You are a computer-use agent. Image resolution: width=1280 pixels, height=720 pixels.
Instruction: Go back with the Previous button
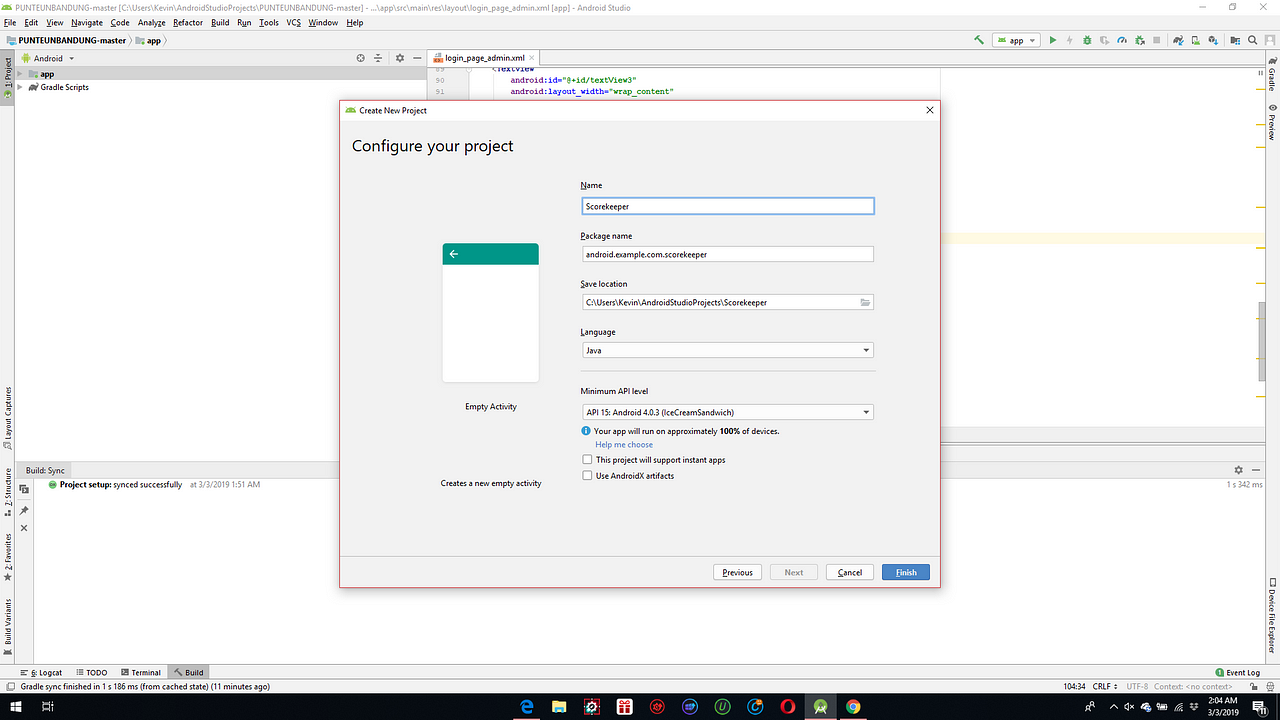pos(737,572)
